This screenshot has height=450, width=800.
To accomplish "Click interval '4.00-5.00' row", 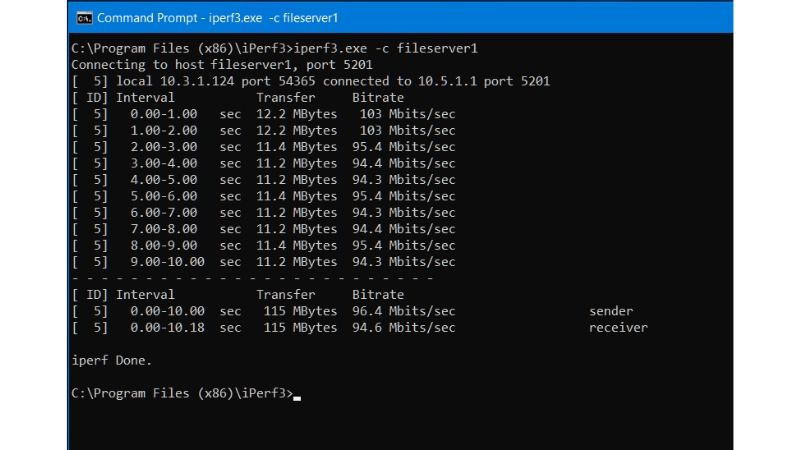I will [x=264, y=180].
